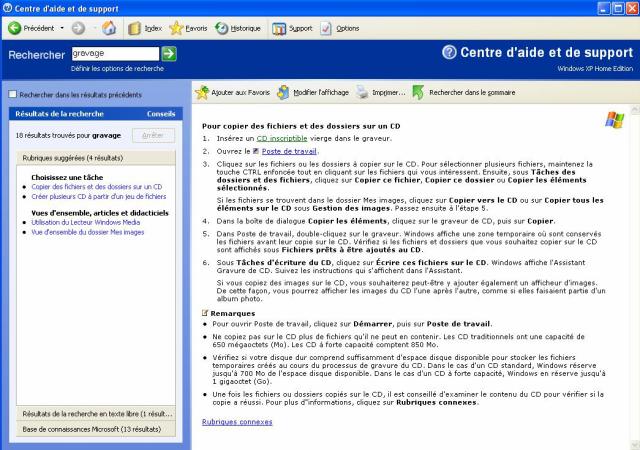Click the green Précédent back arrow
Viewport: 640px width, 450px height.
pyautogui.click(x=14, y=28)
